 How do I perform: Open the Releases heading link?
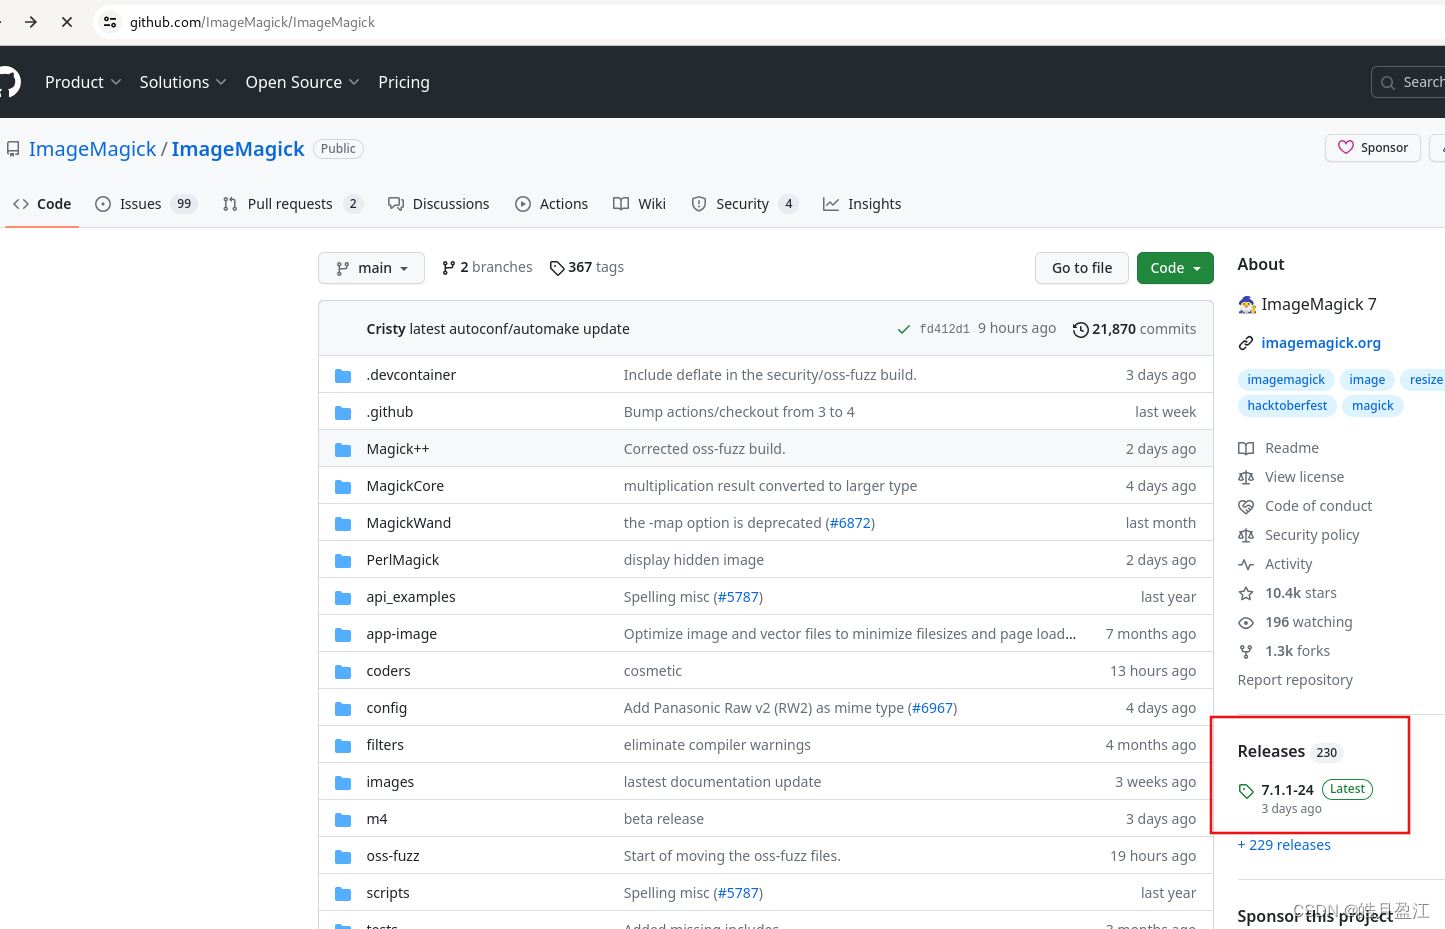click(1271, 751)
